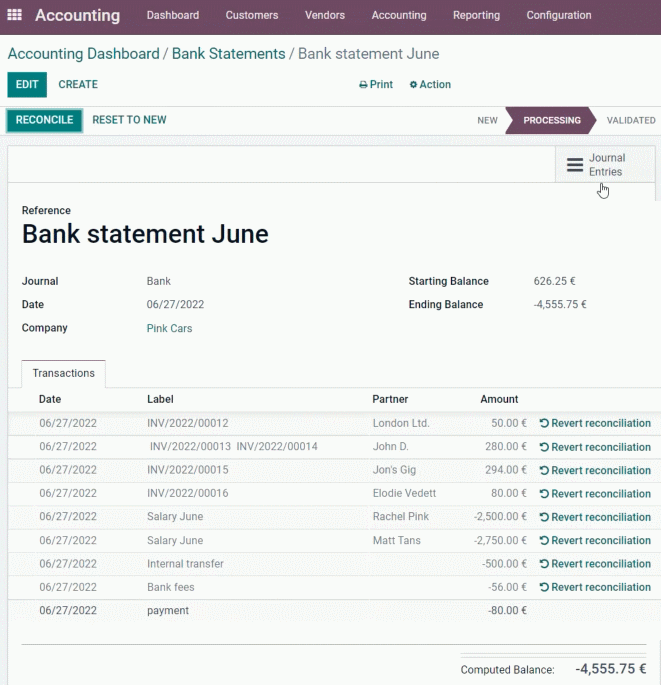This screenshot has height=685, width=661.
Task: Open the Action dropdown menu
Action: [x=430, y=84]
